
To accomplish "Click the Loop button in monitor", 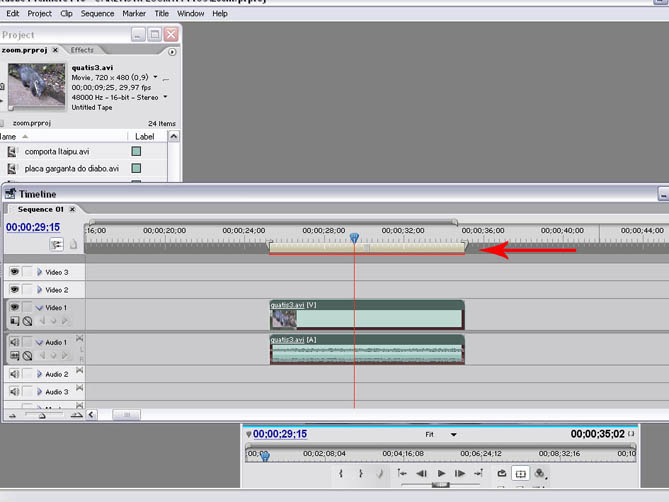I will pos(501,473).
